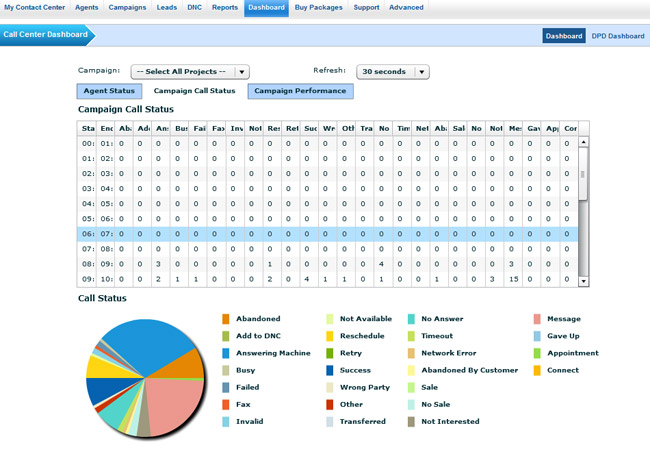The image size is (650, 454).
Task: Click the Failed legend swatch
Action: pyautogui.click(x=226, y=387)
